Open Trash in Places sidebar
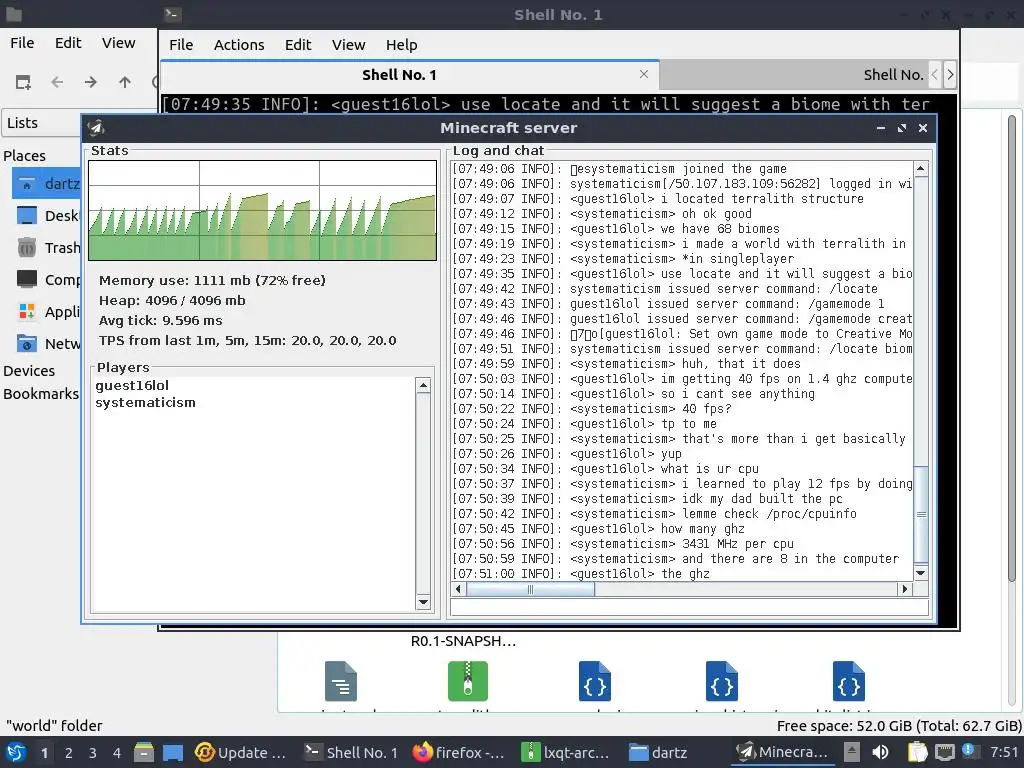This screenshot has height=768, width=1024. (46, 248)
